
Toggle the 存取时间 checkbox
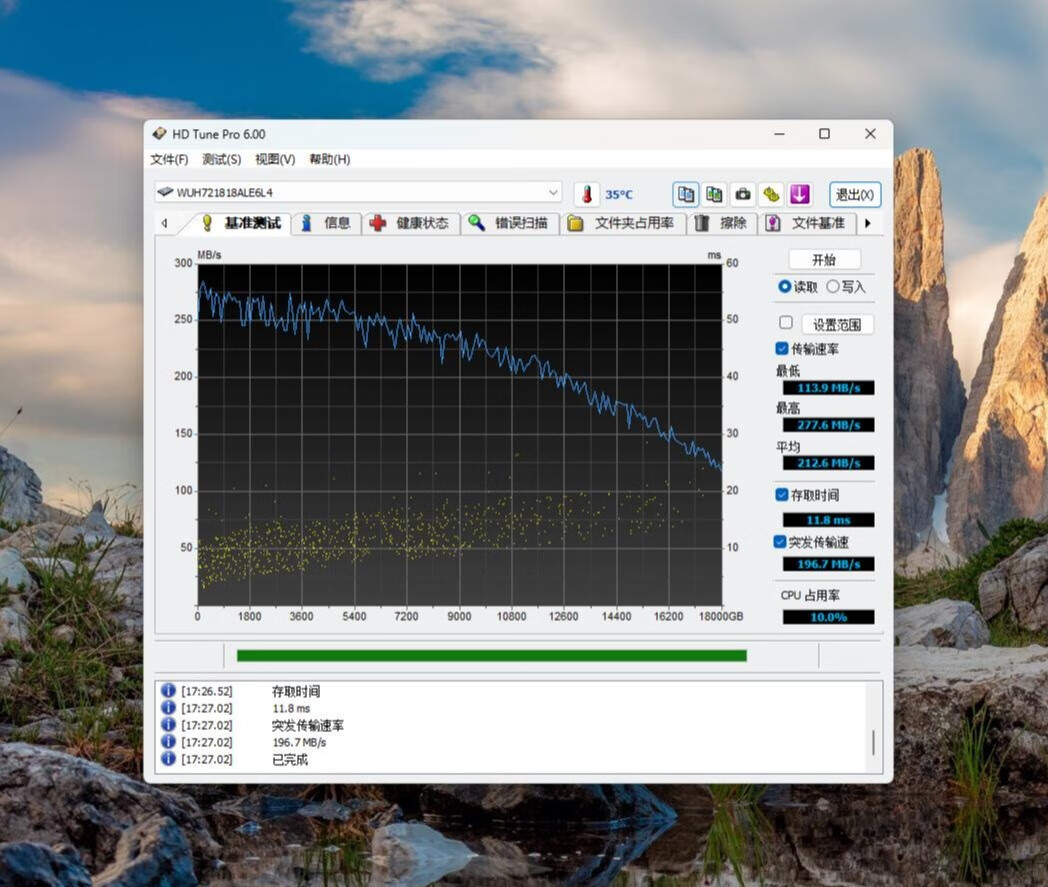(x=781, y=495)
